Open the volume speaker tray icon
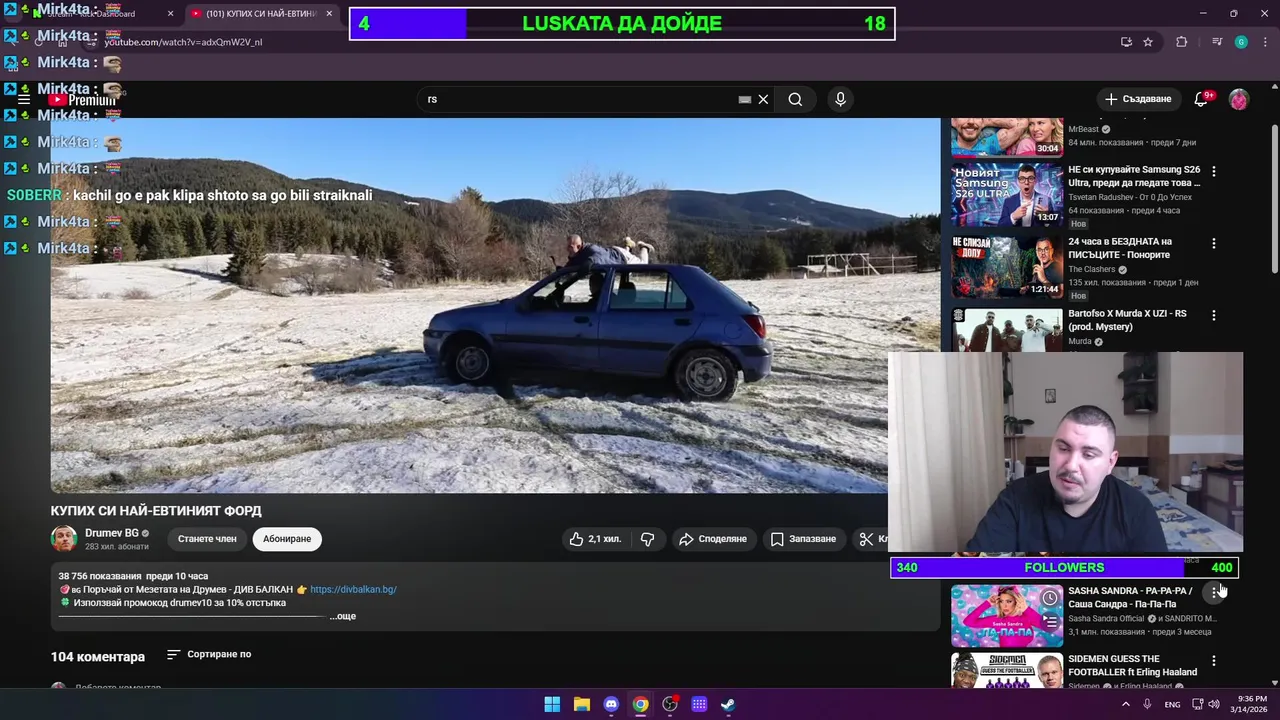 (1214, 704)
